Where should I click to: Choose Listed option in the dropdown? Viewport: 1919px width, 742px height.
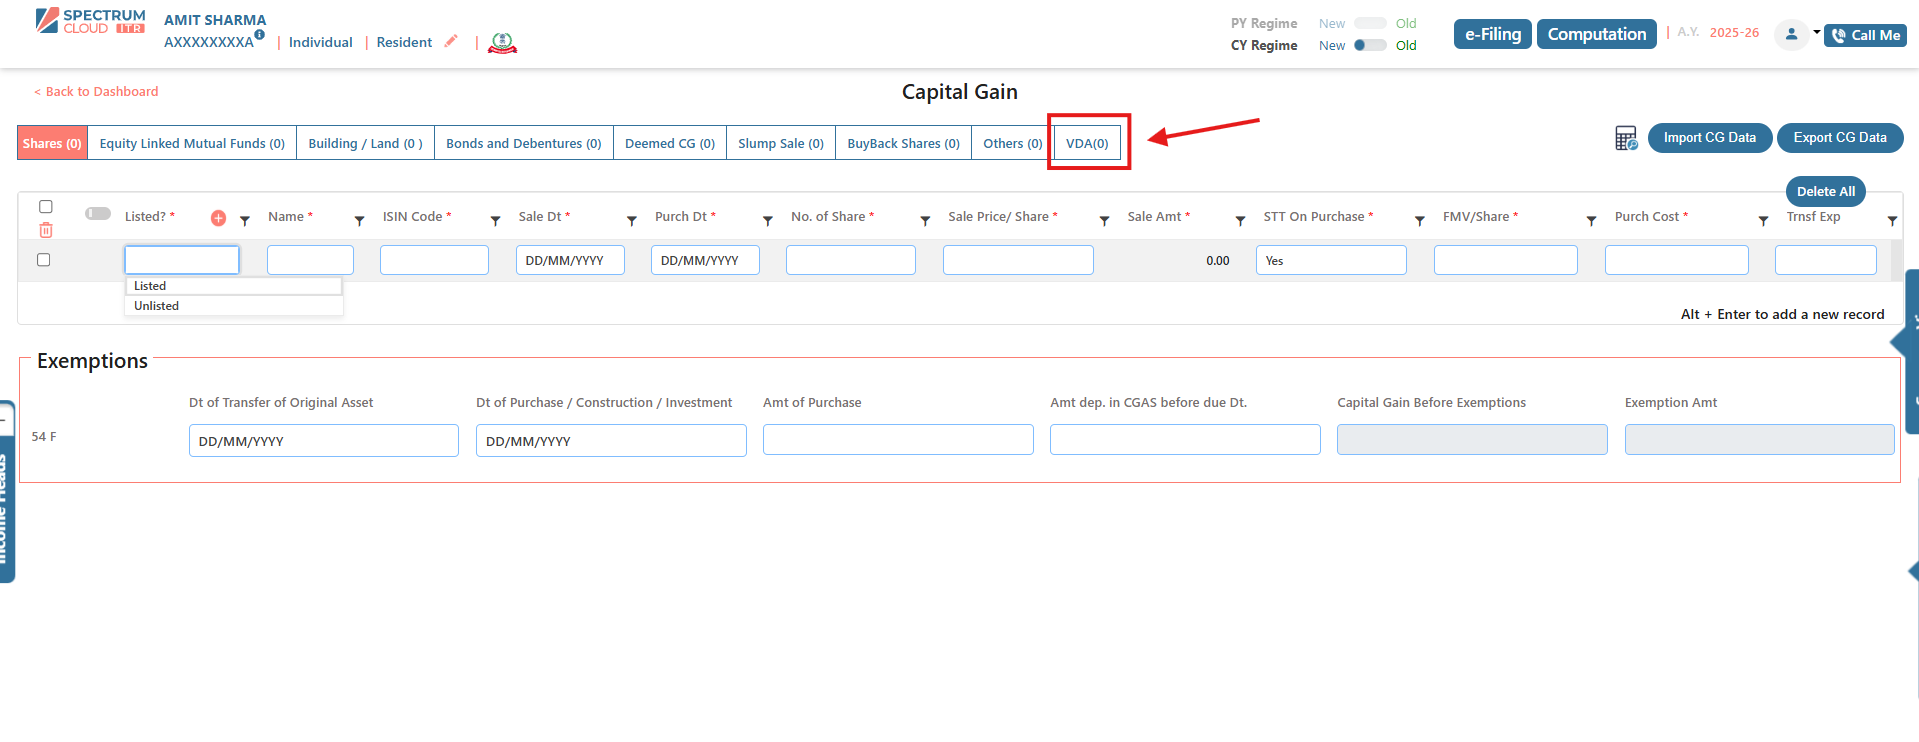pos(150,286)
